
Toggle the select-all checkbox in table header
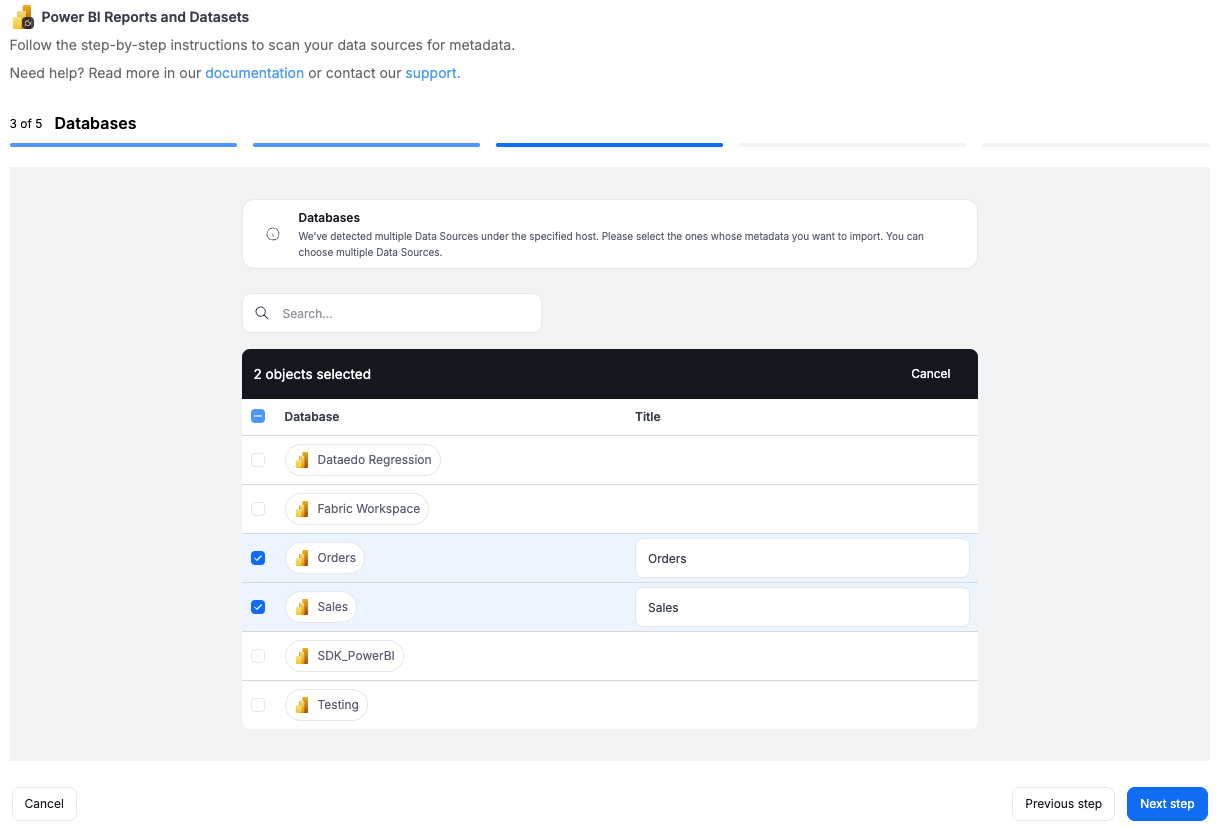(258, 416)
